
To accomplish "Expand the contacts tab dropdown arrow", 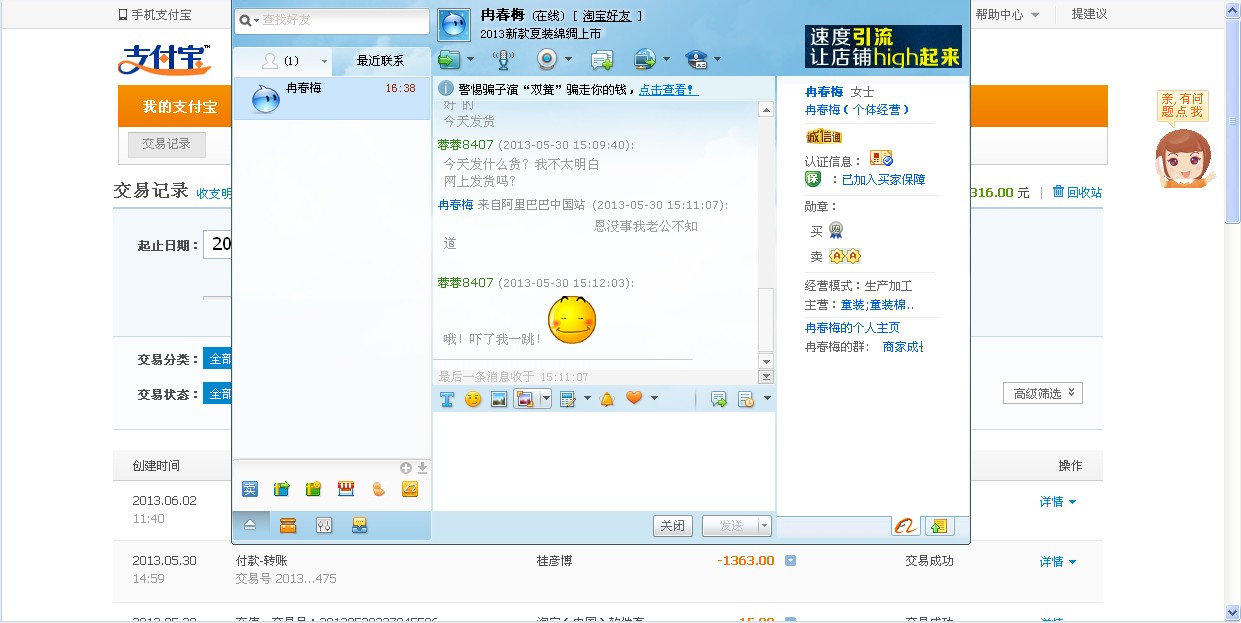I will pyautogui.click(x=323, y=61).
